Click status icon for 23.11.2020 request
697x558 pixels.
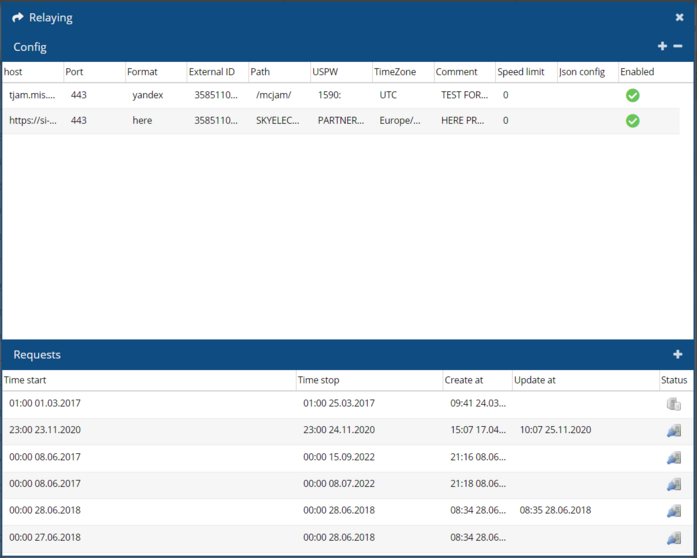[x=674, y=430]
